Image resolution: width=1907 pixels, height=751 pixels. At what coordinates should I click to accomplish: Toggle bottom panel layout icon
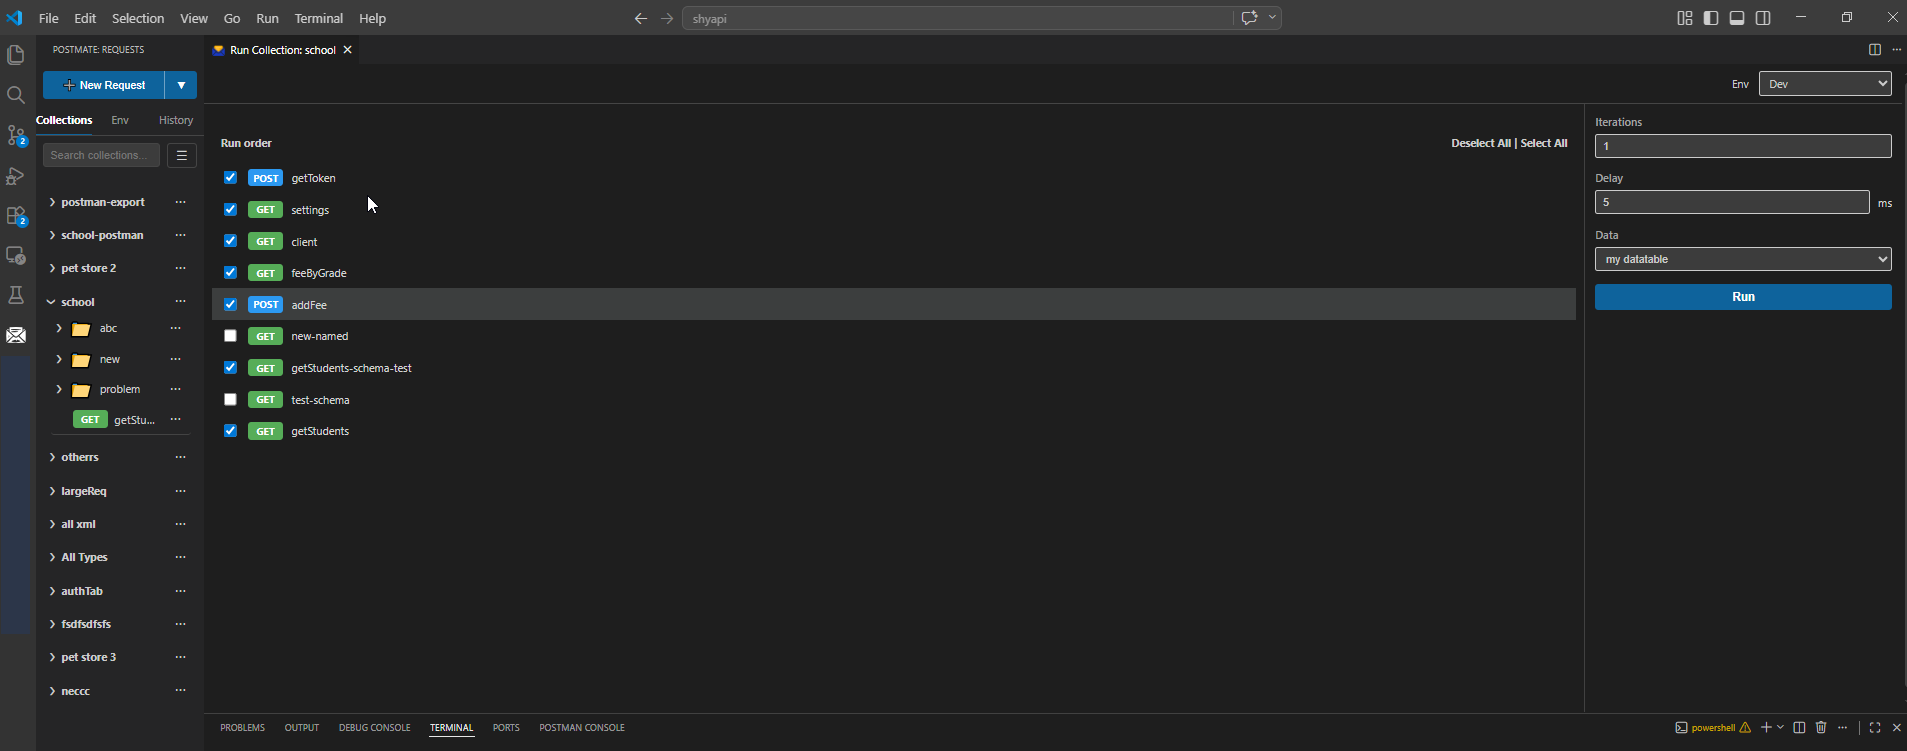1737,18
